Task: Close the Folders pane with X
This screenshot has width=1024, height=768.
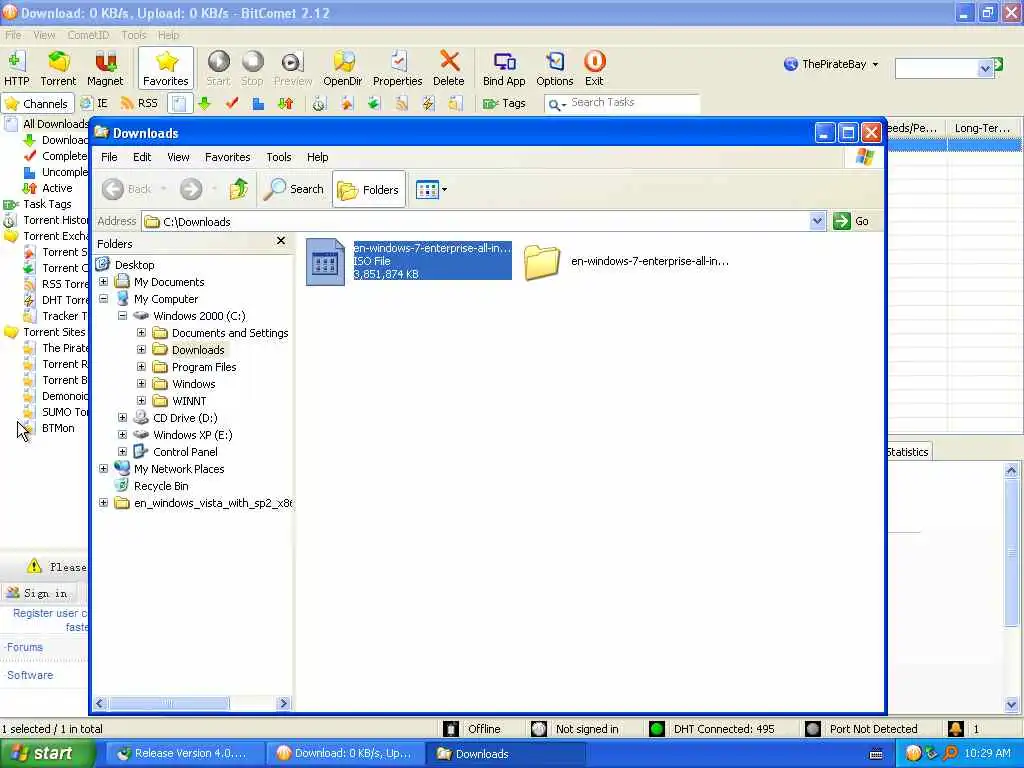Action: click(281, 241)
